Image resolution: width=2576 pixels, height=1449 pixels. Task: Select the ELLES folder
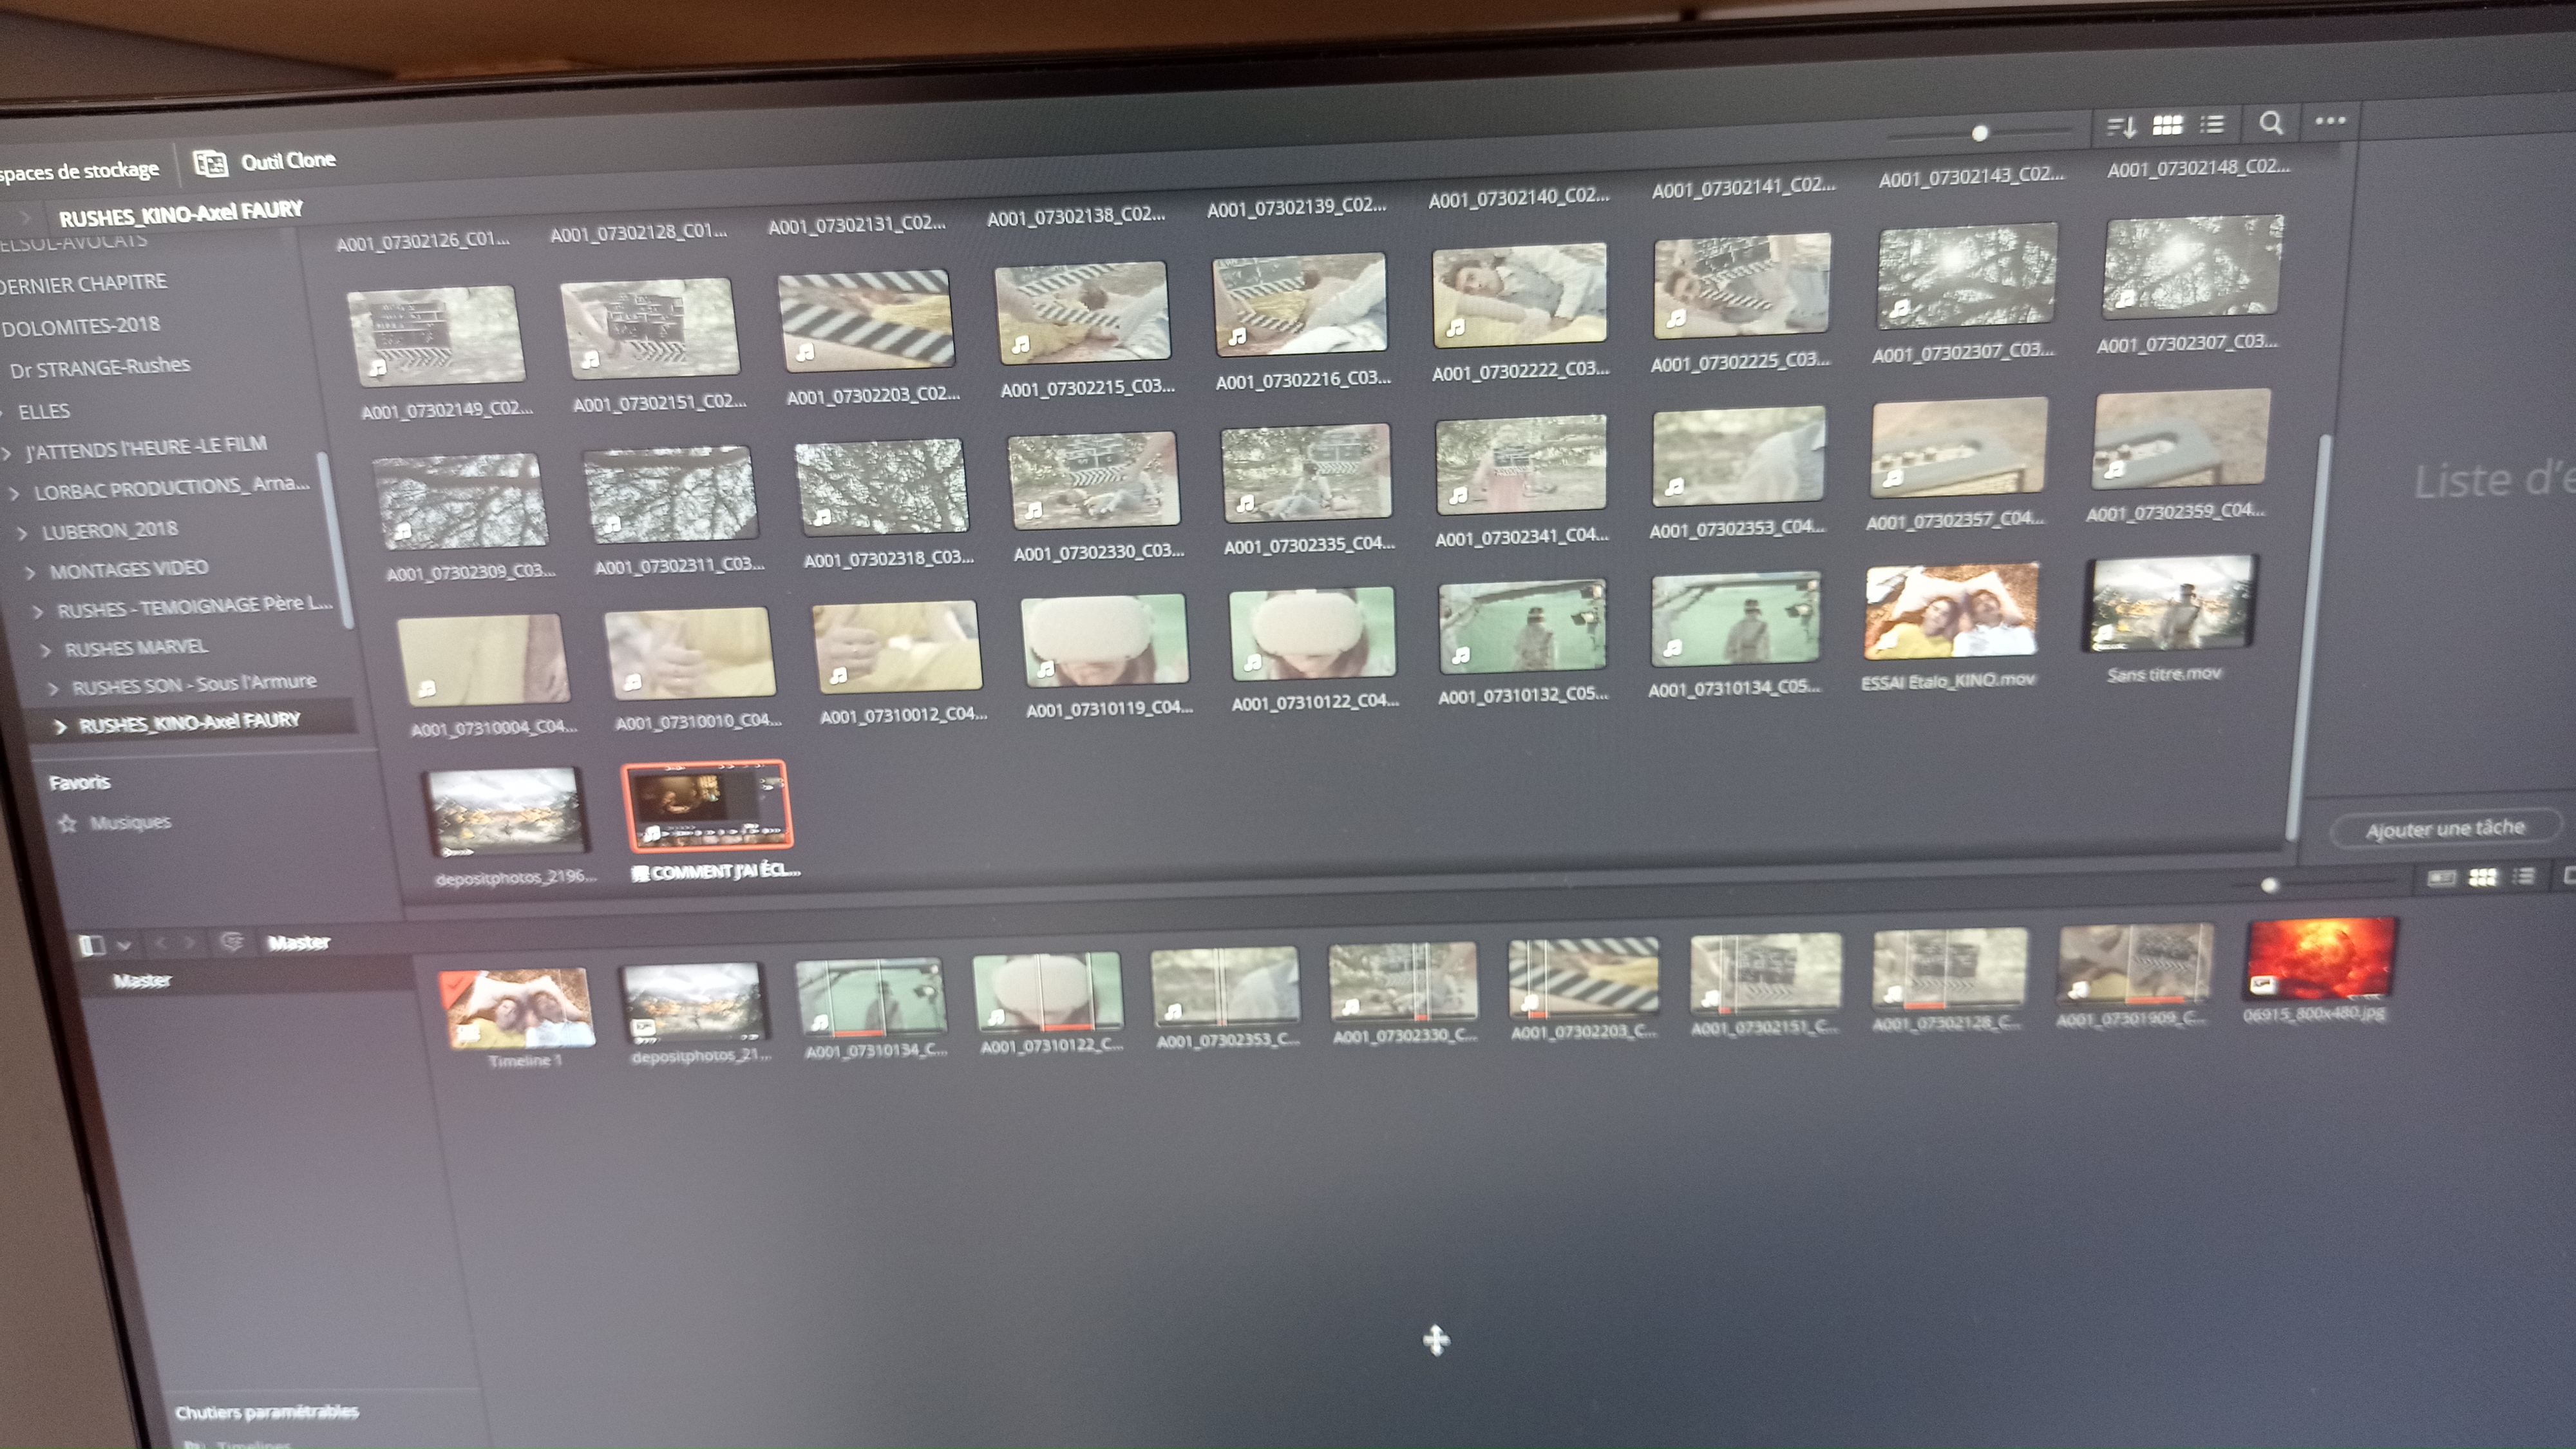tap(44, 411)
